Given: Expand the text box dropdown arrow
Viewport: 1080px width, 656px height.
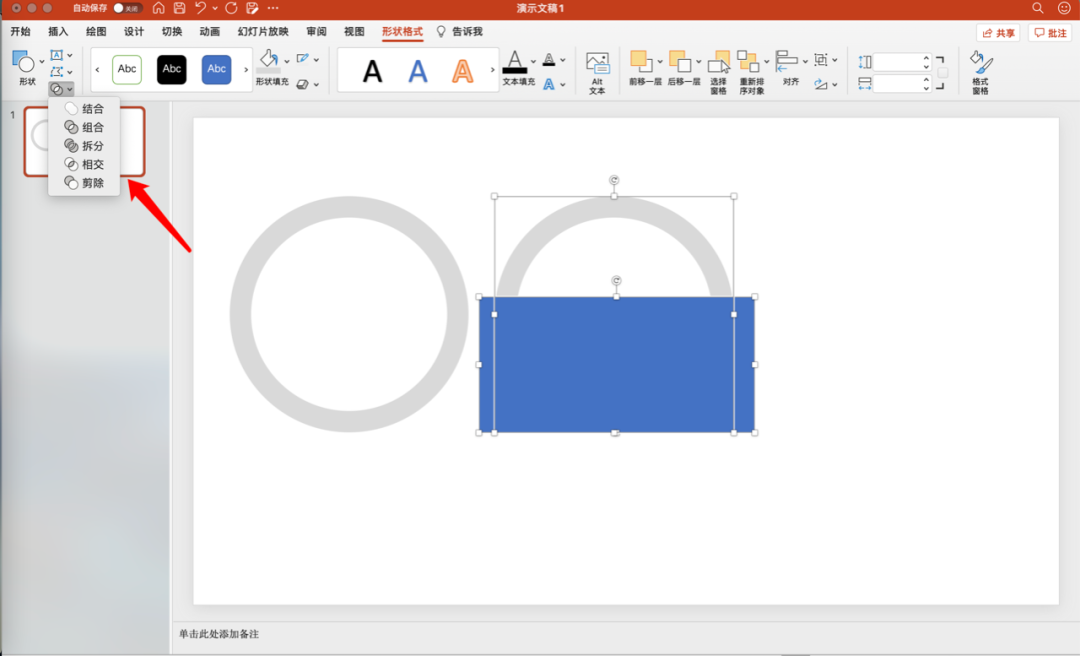Looking at the screenshot, I should [70, 55].
